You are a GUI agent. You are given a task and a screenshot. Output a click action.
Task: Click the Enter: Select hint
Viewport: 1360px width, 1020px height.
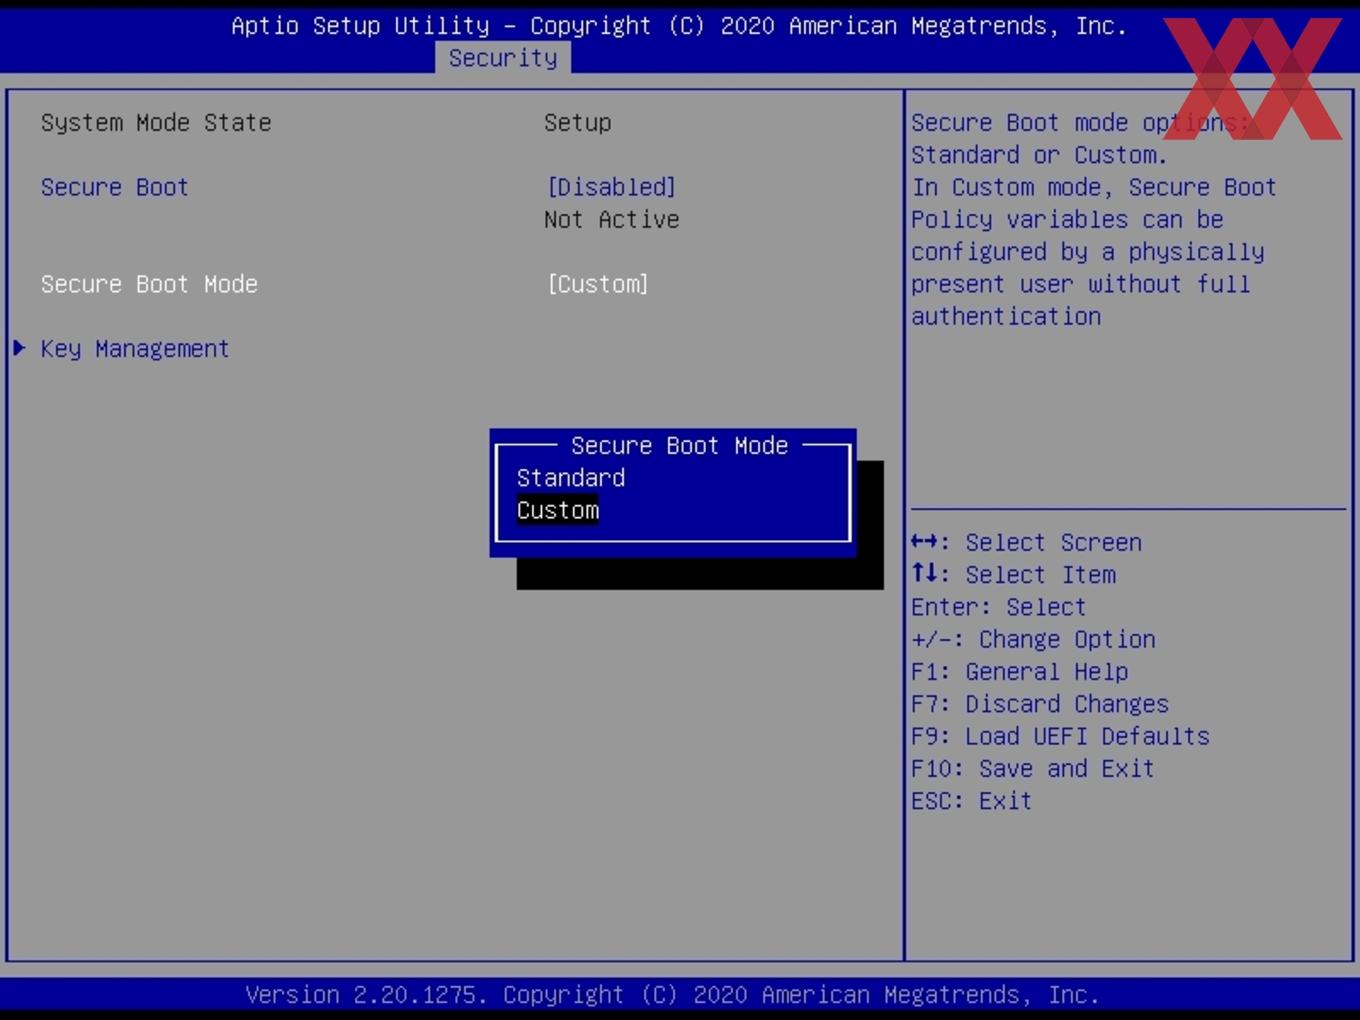pos(998,607)
